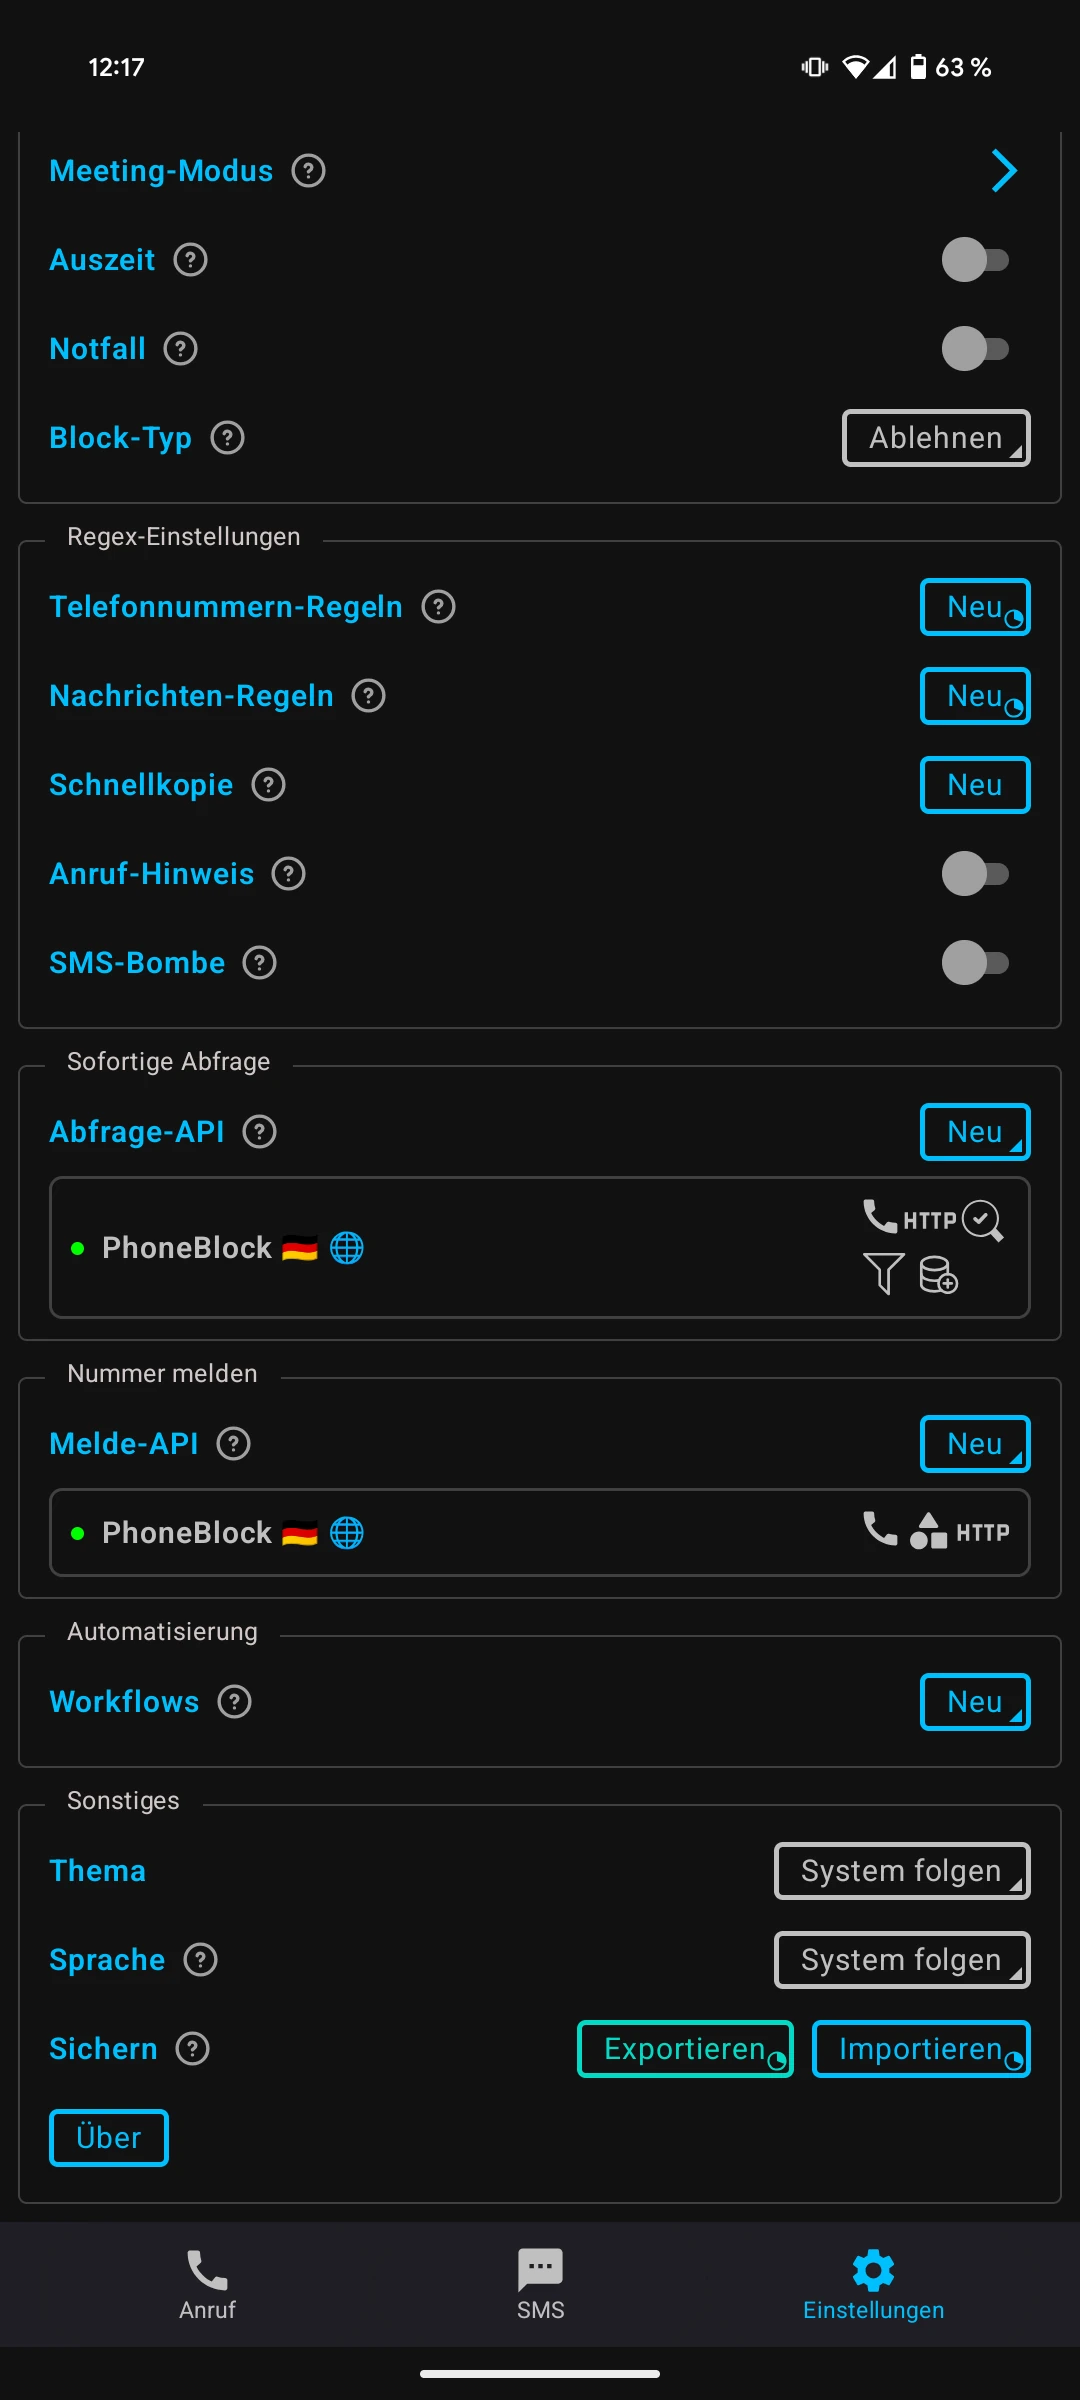Open the Thema System folgen dropdown

pos(902,1871)
